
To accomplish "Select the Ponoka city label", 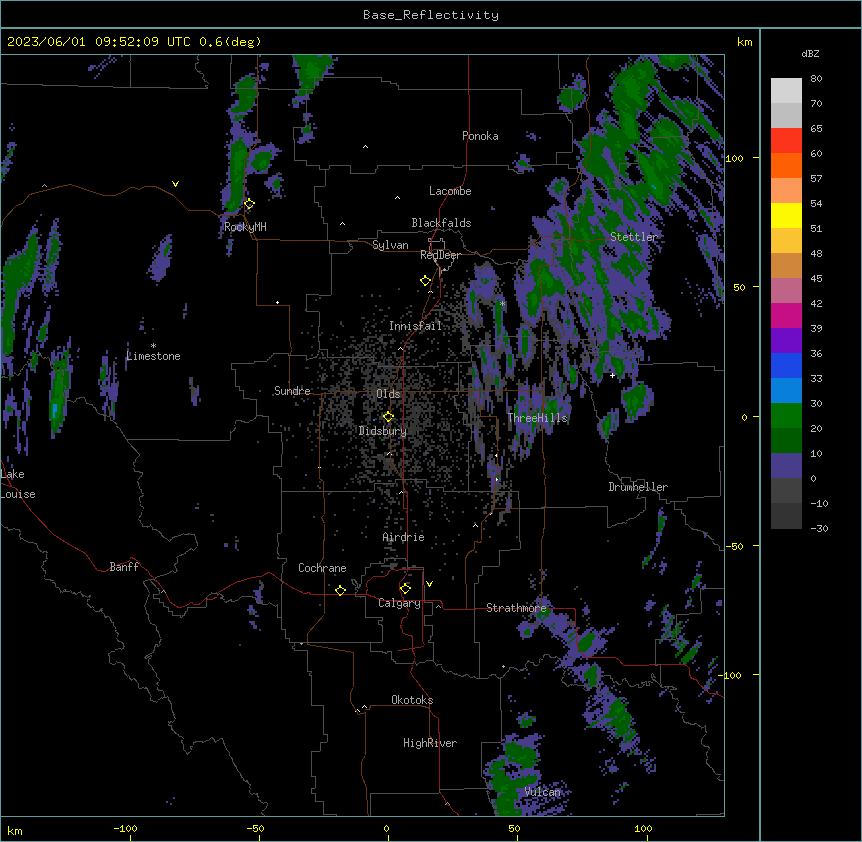I will (x=480, y=136).
